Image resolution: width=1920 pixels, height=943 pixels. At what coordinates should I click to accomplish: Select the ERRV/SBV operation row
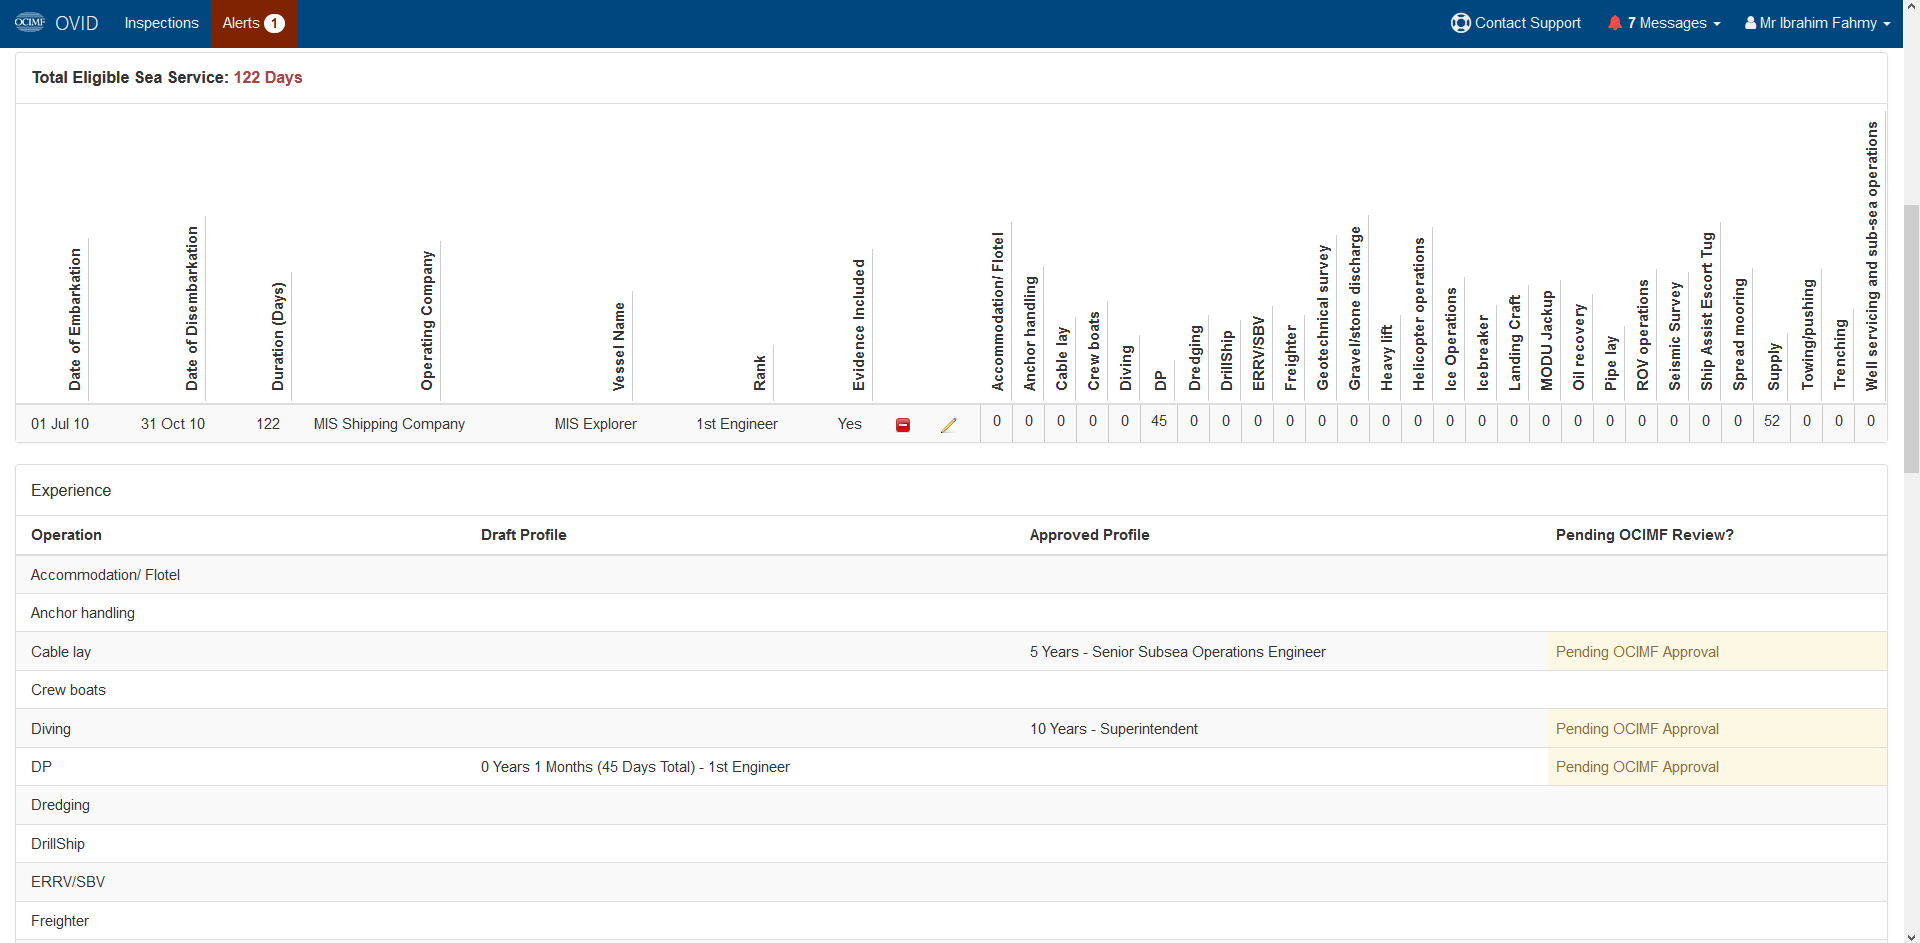(x=951, y=882)
